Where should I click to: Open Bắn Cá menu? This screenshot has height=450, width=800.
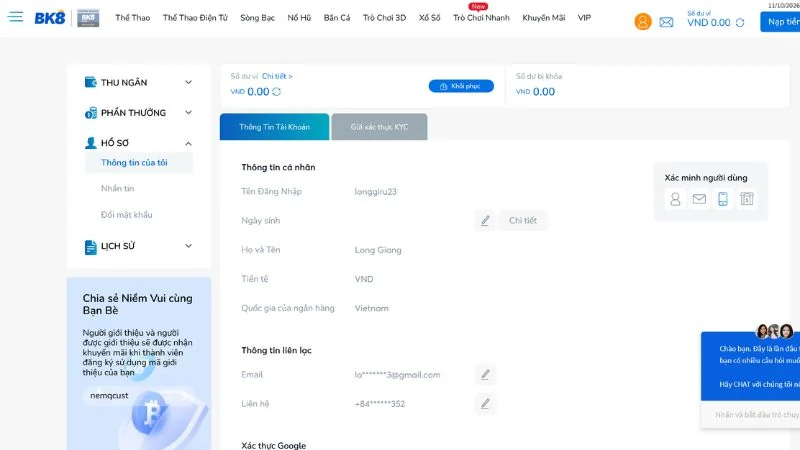[337, 18]
